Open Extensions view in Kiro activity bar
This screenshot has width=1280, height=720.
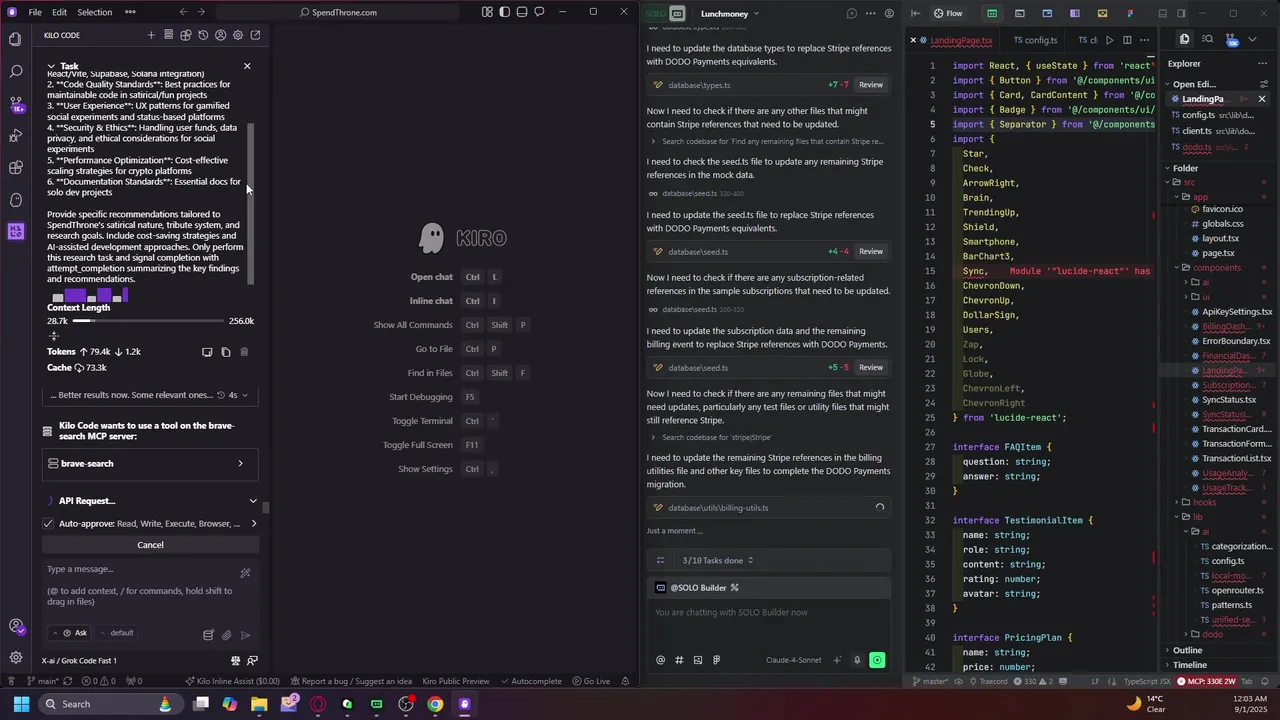tap(15, 167)
